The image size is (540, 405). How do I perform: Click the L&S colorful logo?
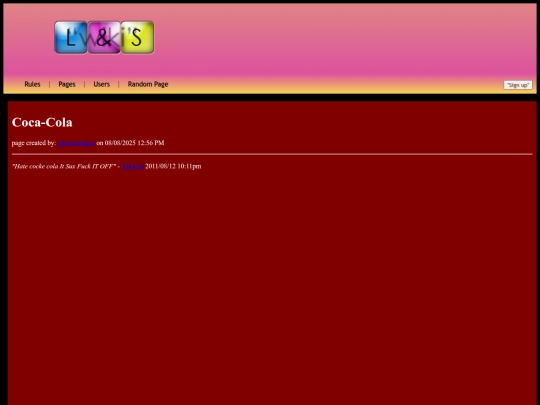[x=104, y=37]
